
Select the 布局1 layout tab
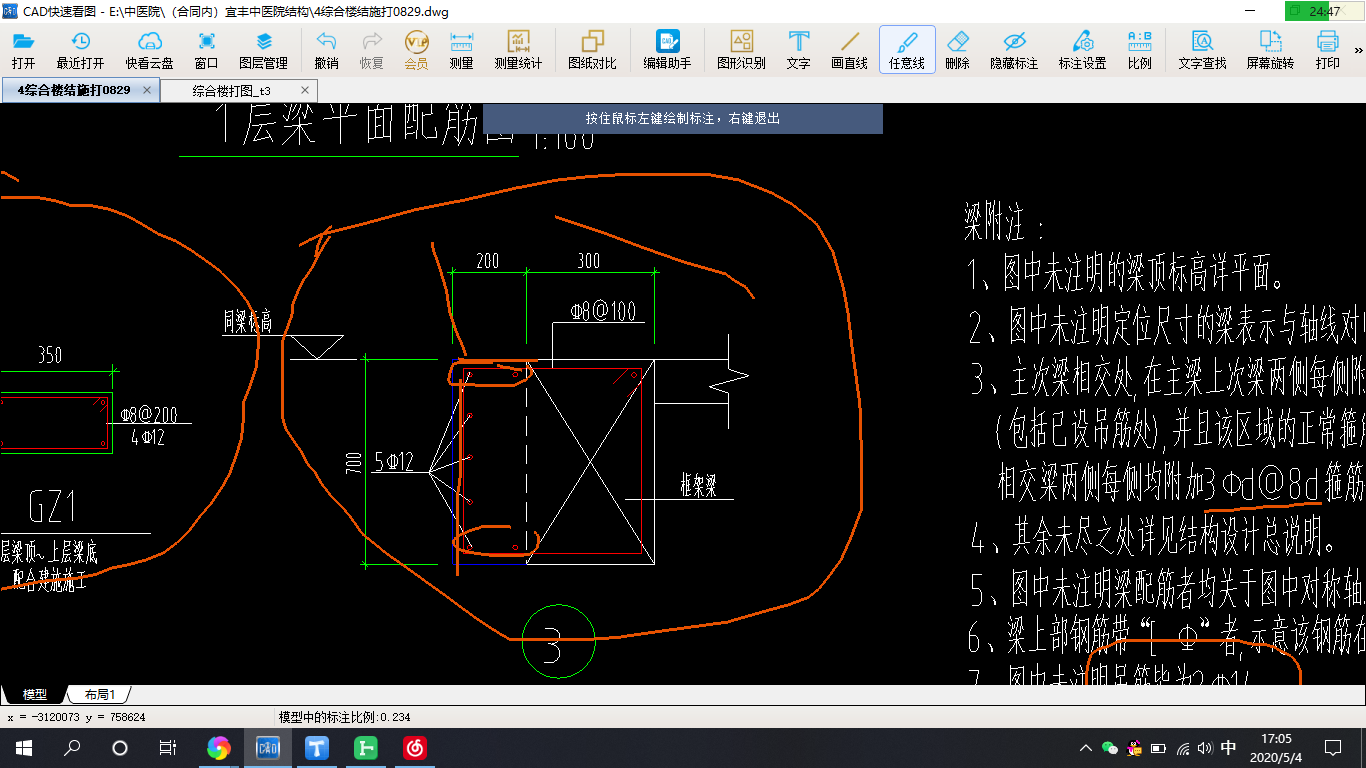(x=99, y=694)
